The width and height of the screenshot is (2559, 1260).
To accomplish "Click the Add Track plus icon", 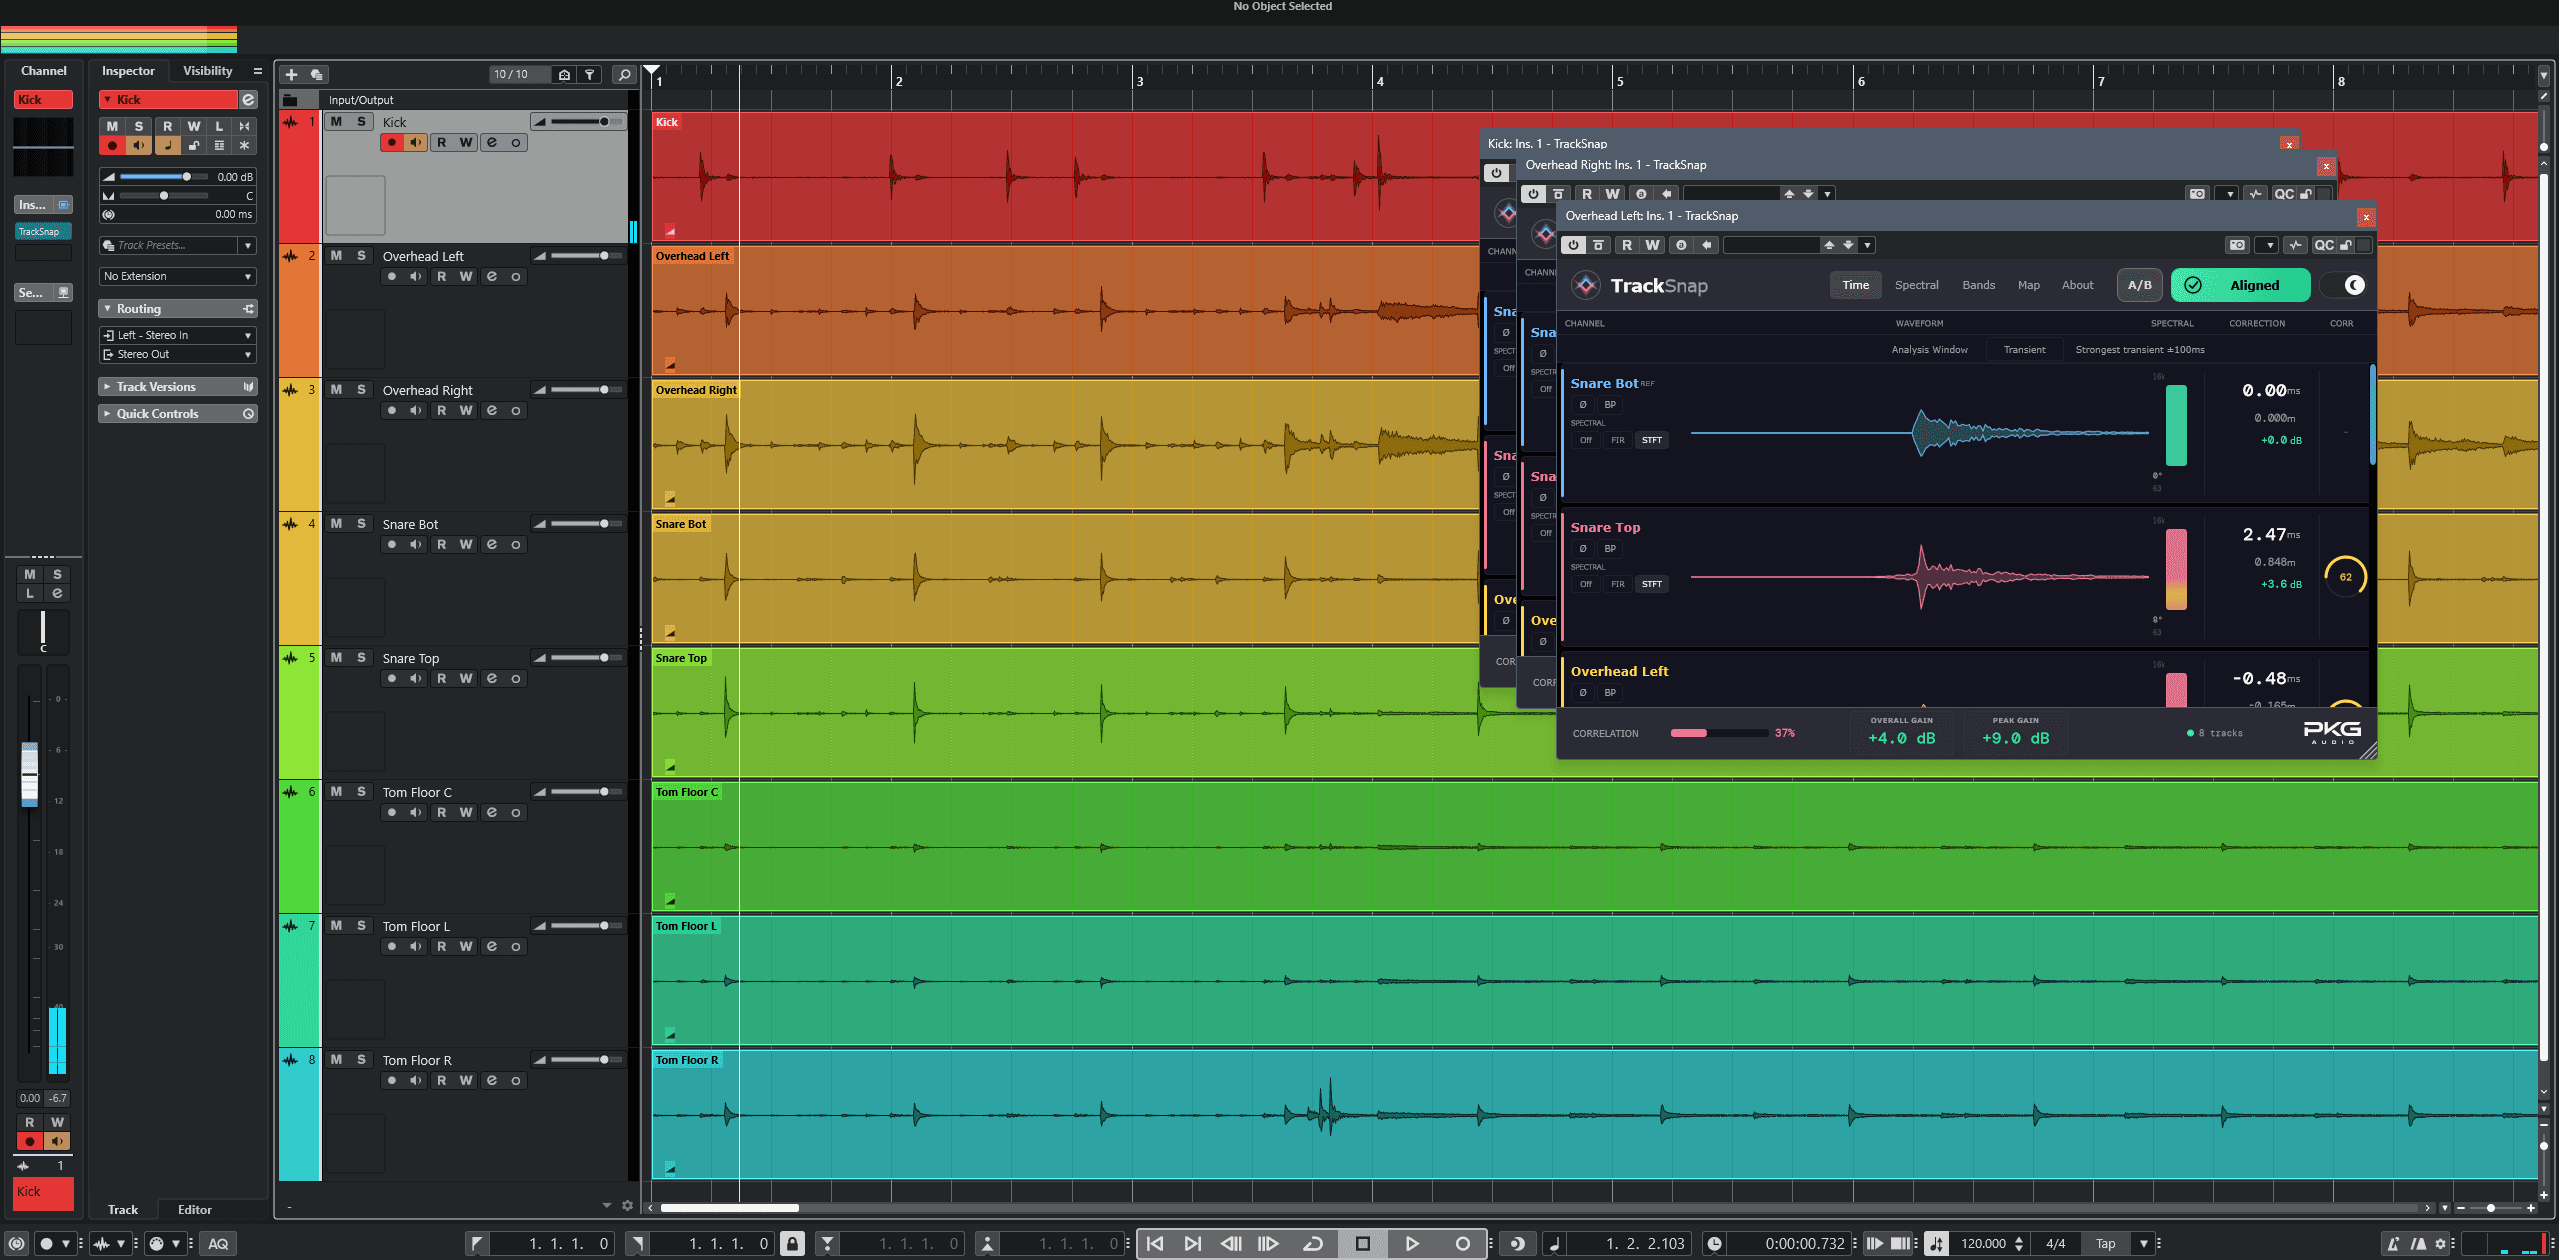I will pyautogui.click(x=291, y=75).
